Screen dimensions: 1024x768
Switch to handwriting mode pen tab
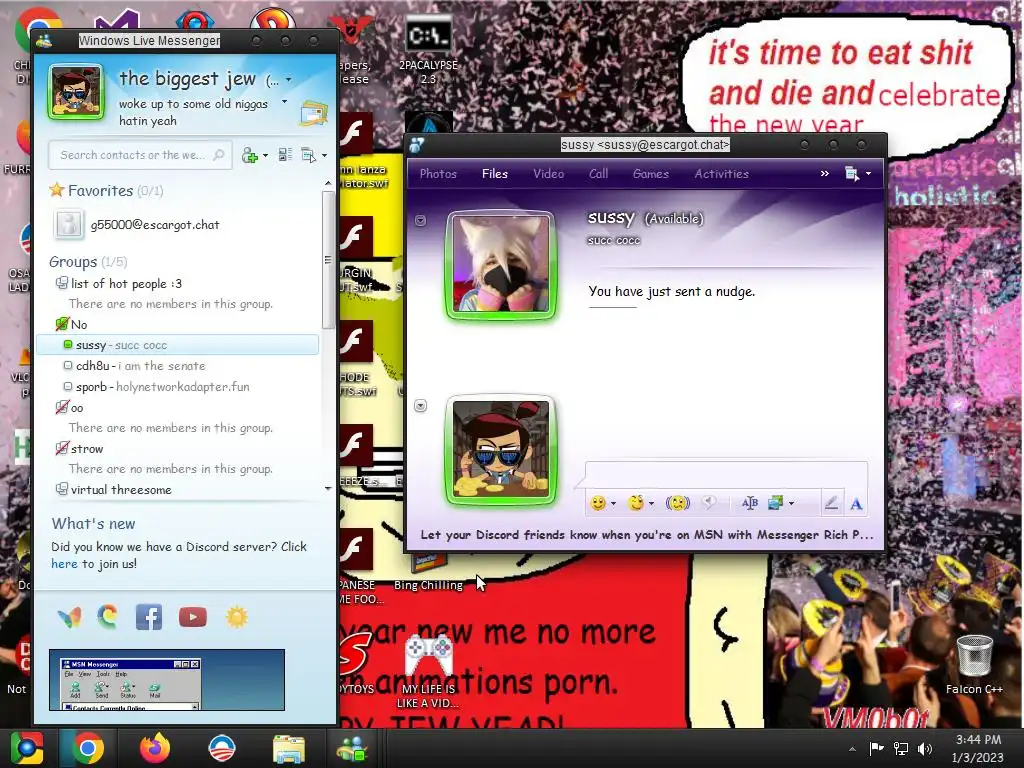point(831,503)
